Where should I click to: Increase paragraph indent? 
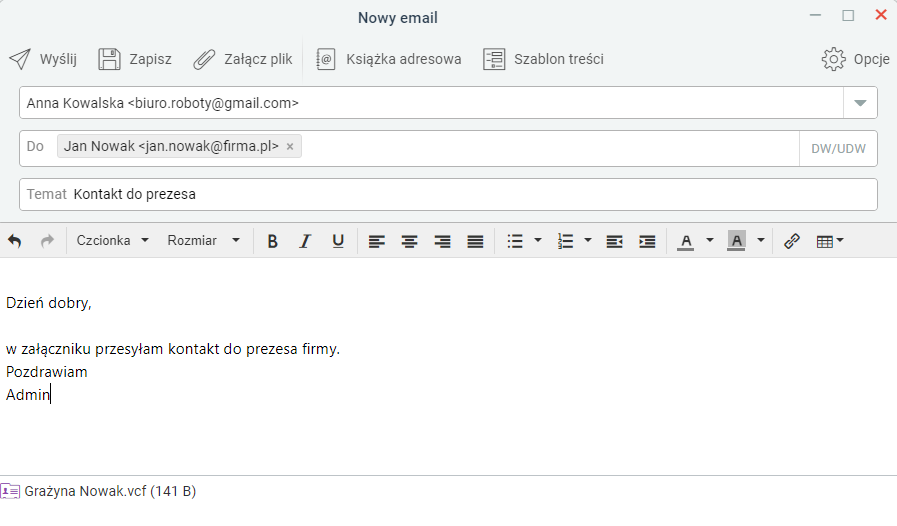coord(647,242)
